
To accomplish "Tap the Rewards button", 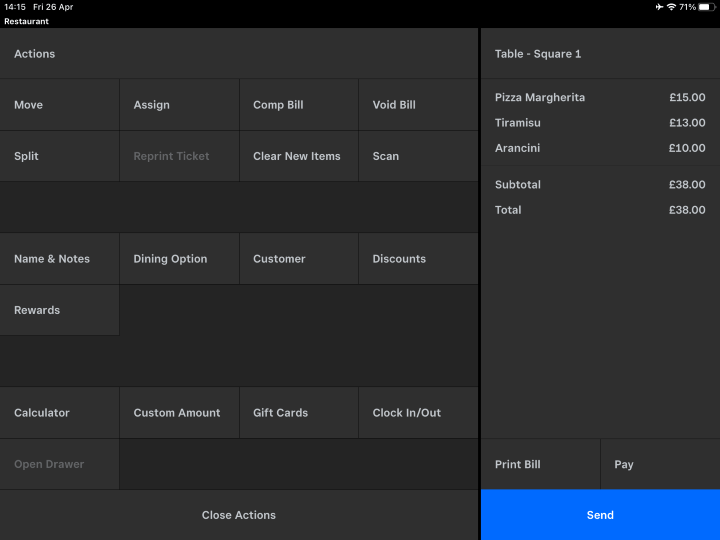I will [59, 310].
